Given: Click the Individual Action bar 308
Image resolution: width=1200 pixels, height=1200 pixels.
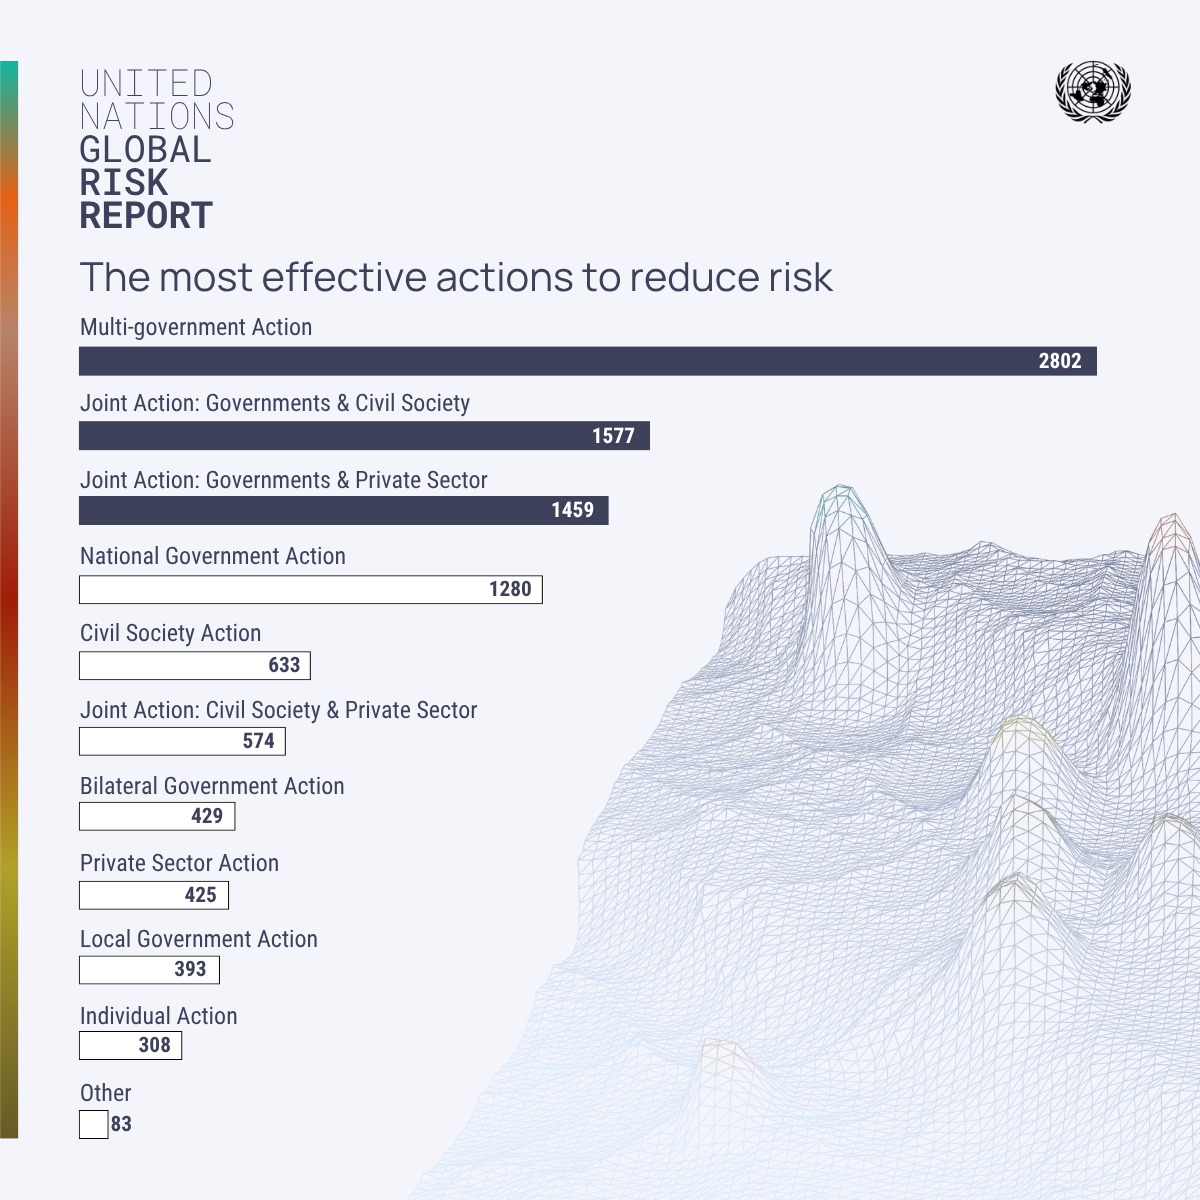Looking at the screenshot, I should [131, 1045].
